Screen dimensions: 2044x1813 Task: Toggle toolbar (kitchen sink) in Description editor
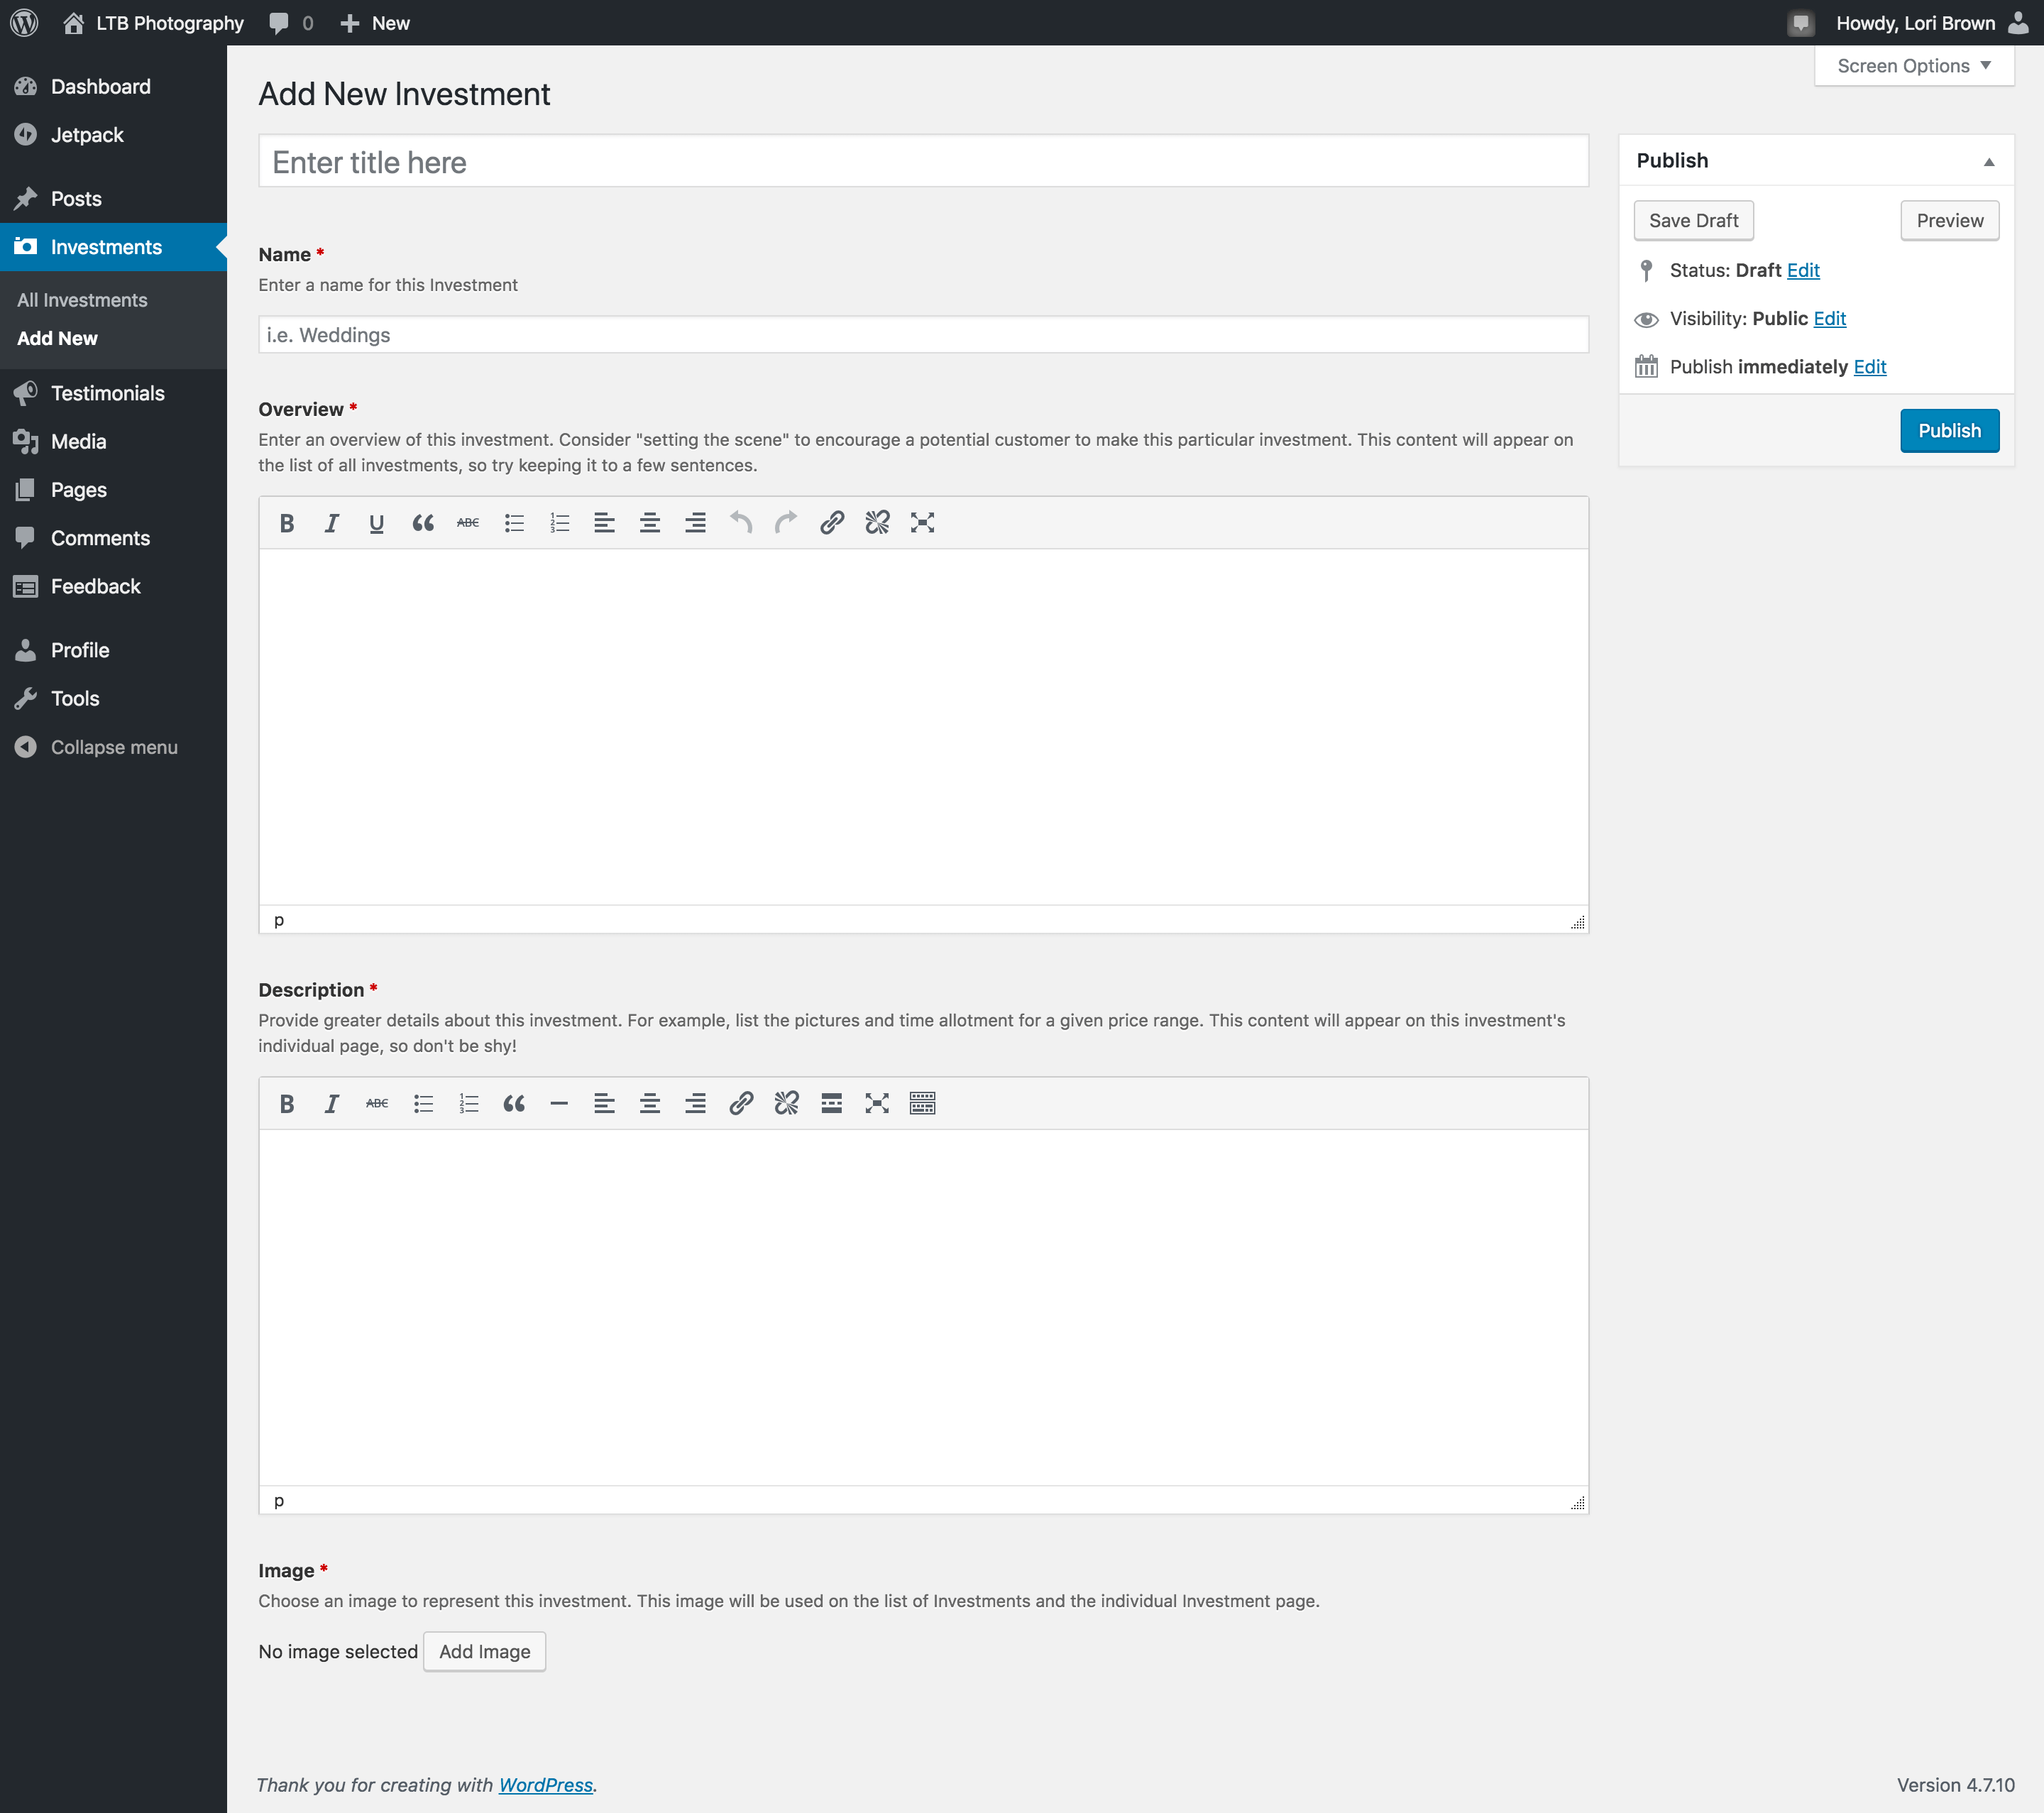[x=922, y=1104]
